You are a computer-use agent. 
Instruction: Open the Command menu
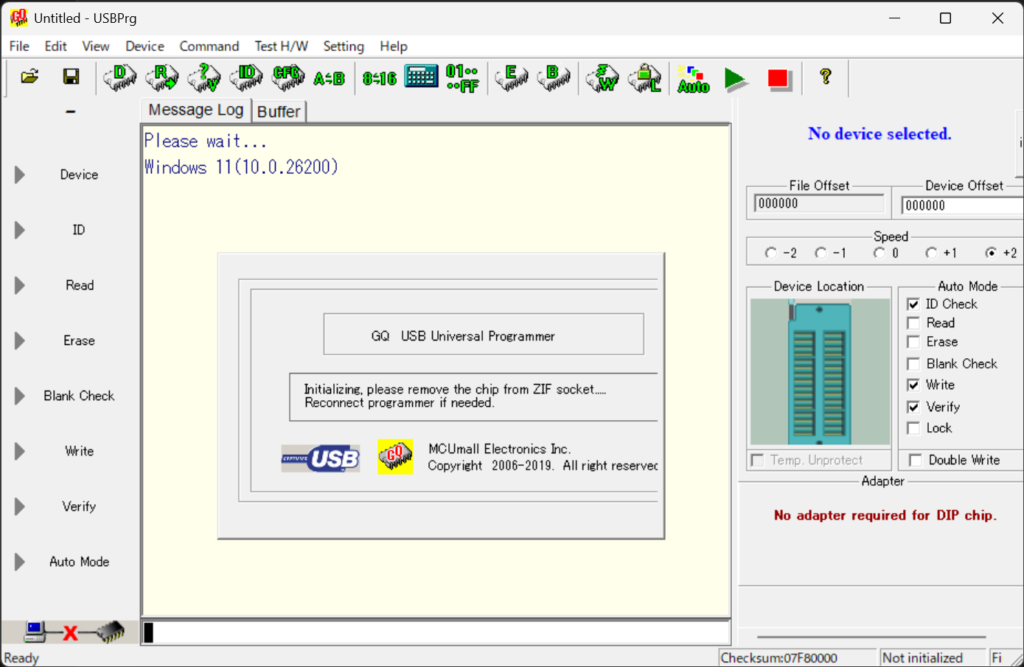pos(209,46)
